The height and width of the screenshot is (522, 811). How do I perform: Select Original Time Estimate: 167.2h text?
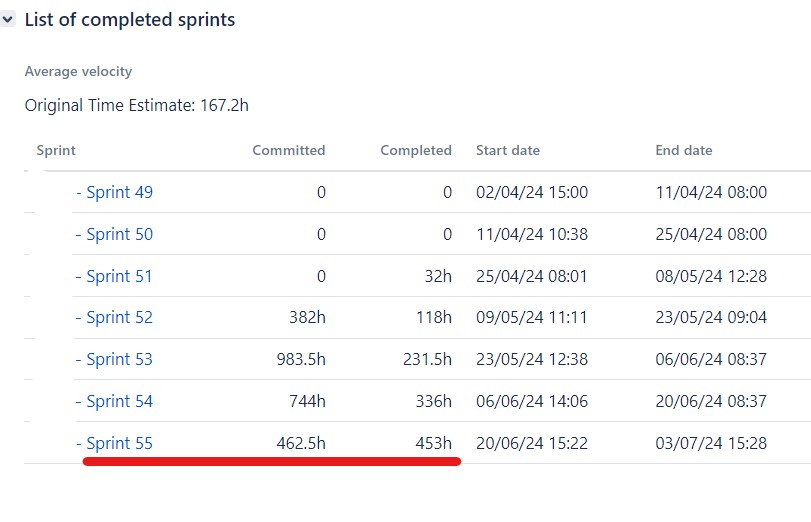coord(137,105)
